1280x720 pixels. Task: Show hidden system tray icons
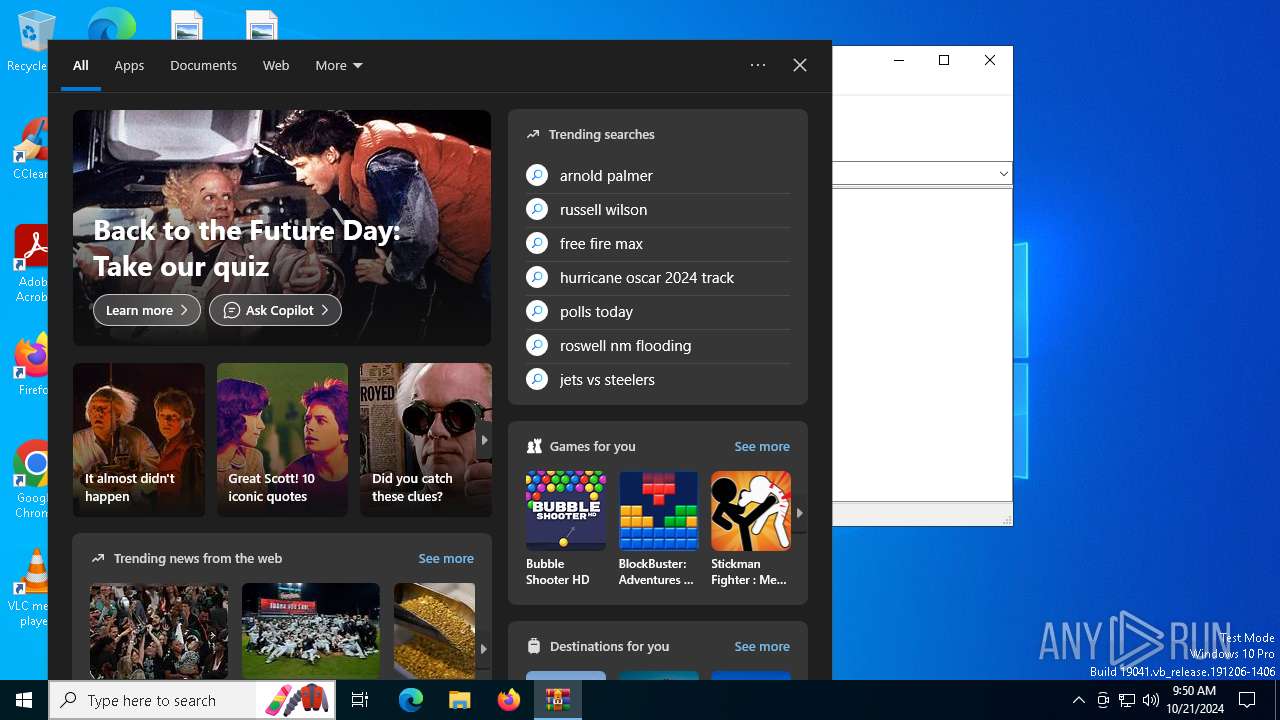pyautogui.click(x=1078, y=700)
